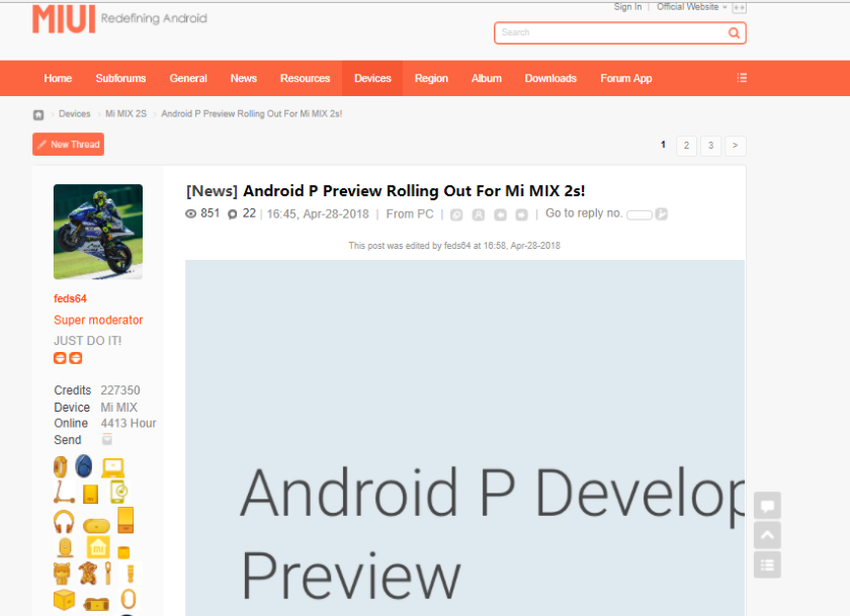Open the Sign In link
This screenshot has width=850, height=616.
click(x=627, y=7)
